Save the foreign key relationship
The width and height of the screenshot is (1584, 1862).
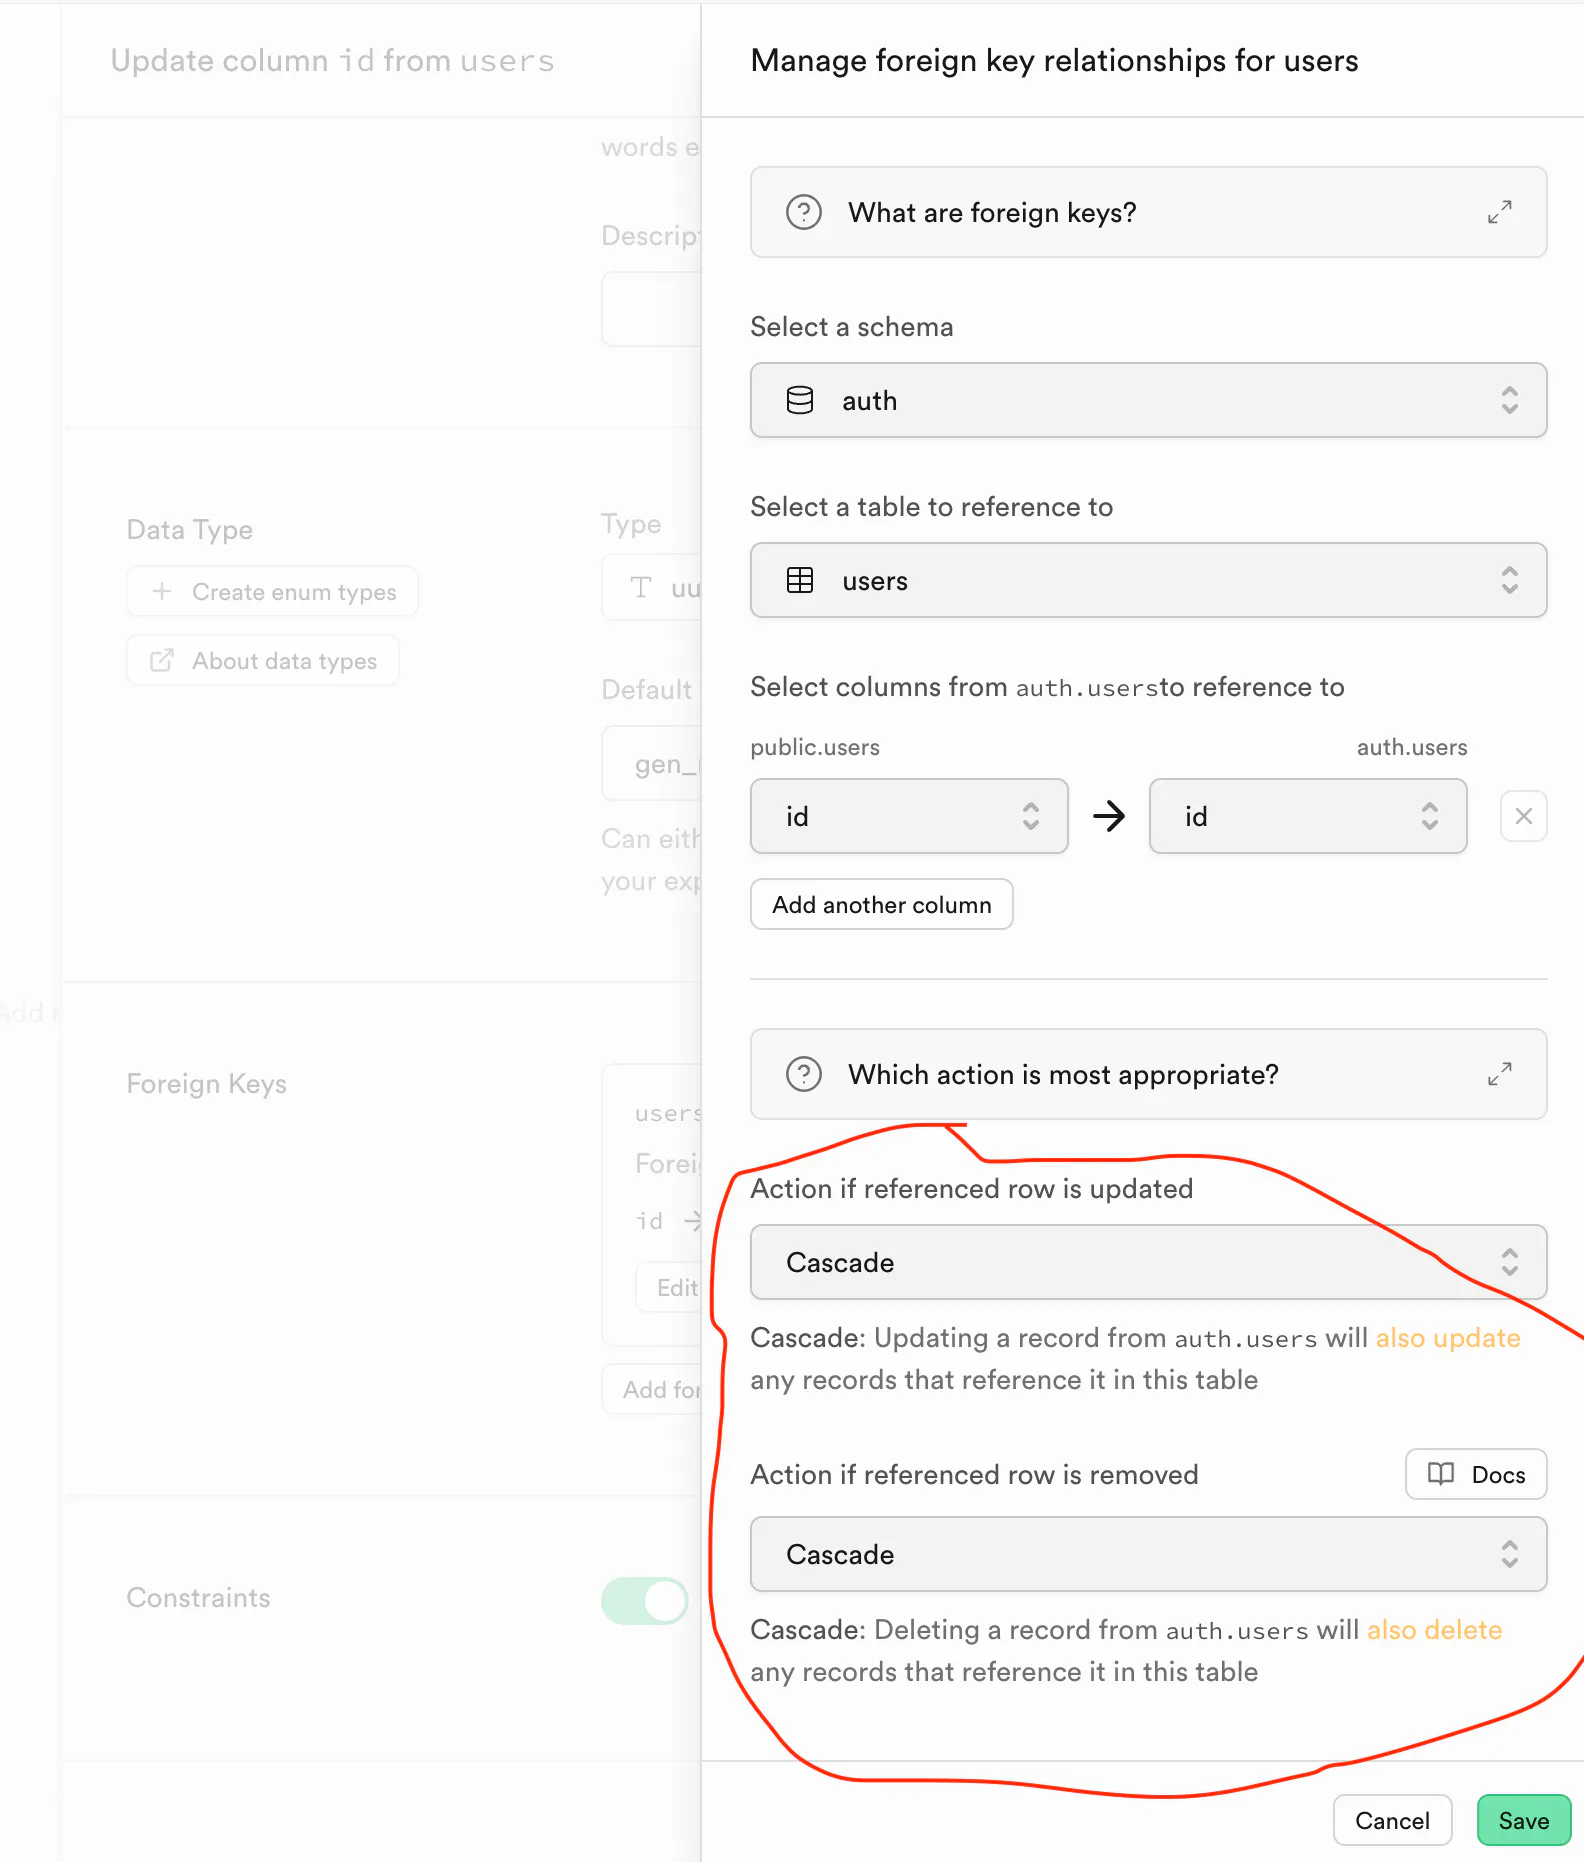pos(1523,1820)
